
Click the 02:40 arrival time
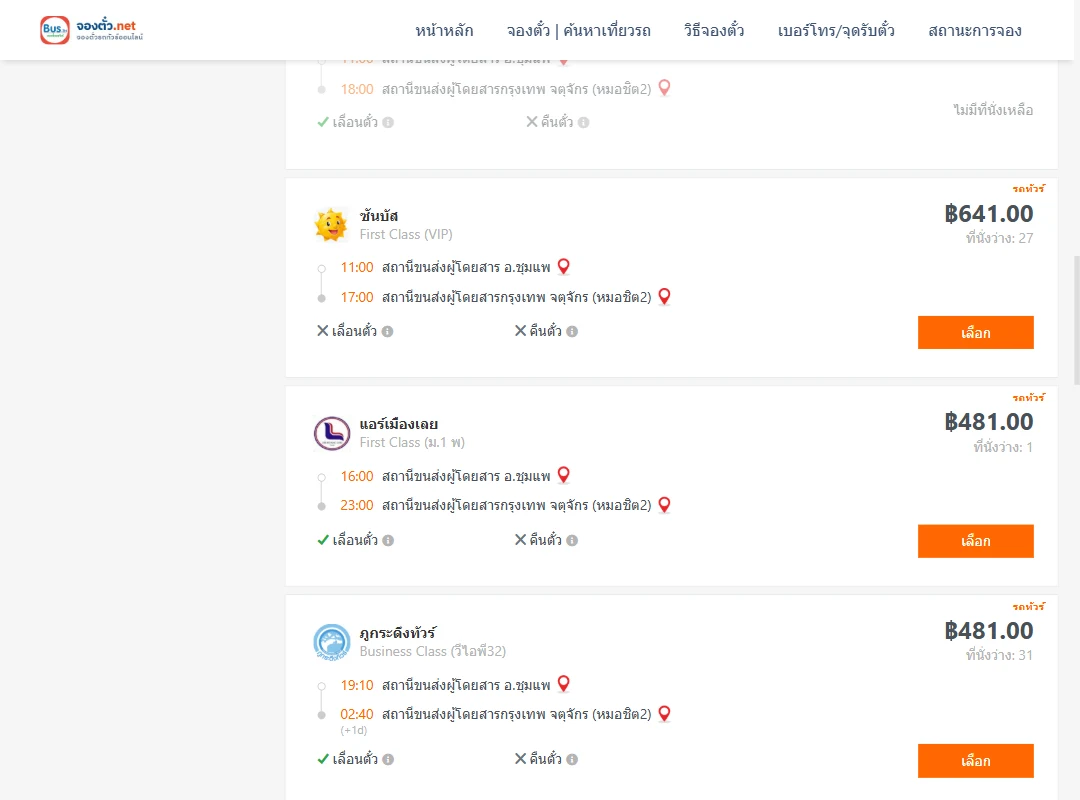357,714
